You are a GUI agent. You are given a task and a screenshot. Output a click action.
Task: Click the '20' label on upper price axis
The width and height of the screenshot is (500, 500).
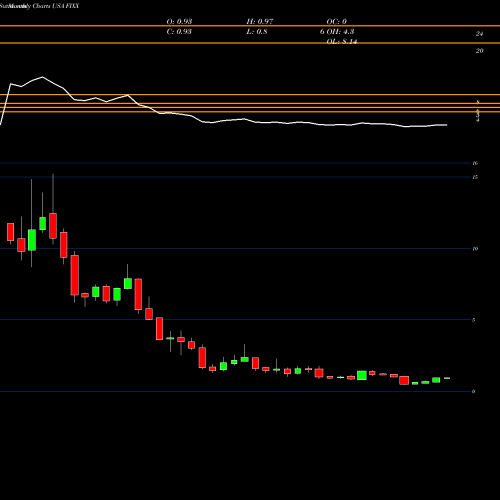point(479,51)
